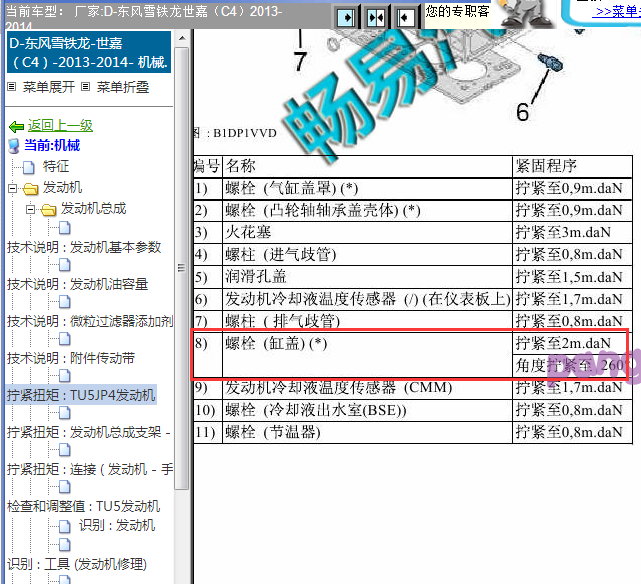The width and height of the screenshot is (641, 584).
Task: Click the engine diagram label 6
Action: point(522,112)
